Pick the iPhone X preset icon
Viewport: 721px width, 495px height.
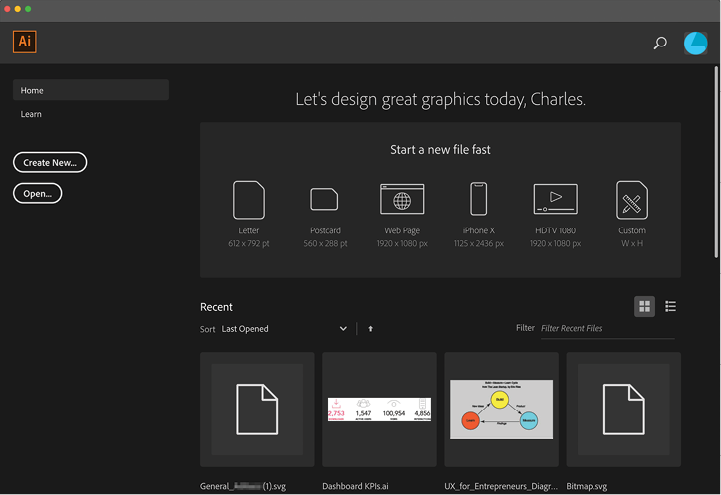click(479, 200)
